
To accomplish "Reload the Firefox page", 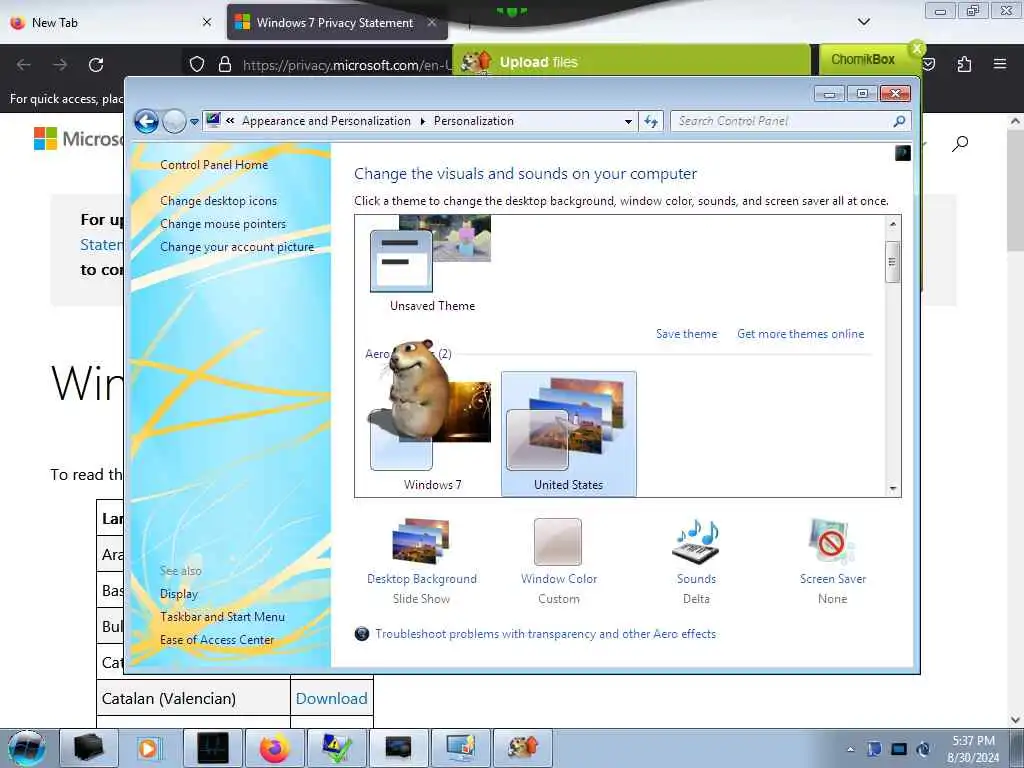I will tap(96, 65).
